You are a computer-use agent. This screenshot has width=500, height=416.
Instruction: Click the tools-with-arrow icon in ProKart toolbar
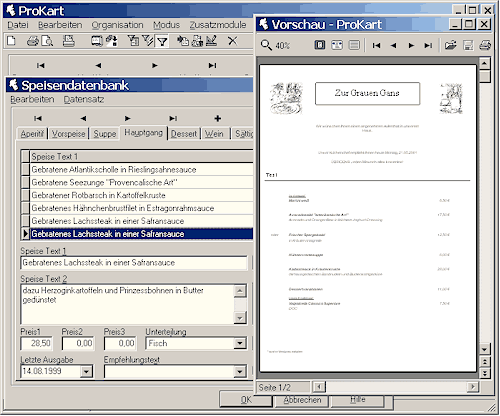point(112,41)
